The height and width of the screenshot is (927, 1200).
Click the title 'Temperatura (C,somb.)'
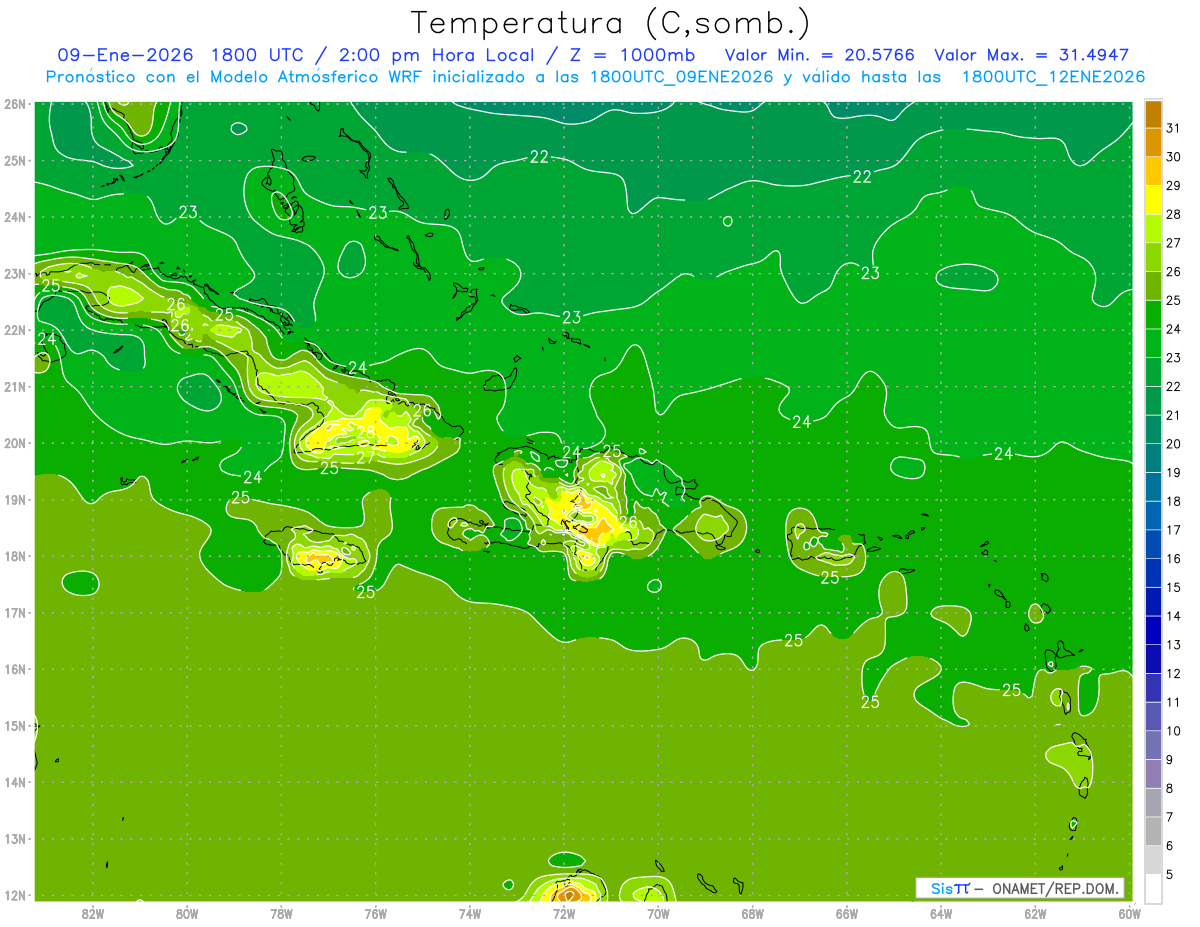click(611, 23)
